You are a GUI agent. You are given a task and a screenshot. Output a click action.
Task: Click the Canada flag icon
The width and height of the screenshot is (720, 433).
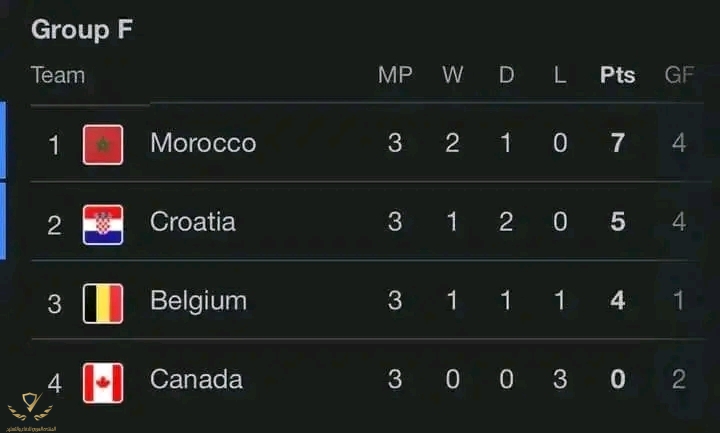[x=103, y=383]
